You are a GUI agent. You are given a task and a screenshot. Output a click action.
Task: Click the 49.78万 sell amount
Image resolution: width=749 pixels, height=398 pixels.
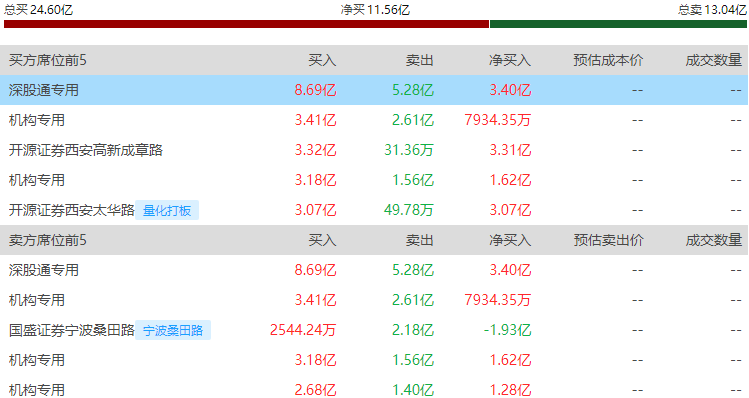tap(409, 210)
